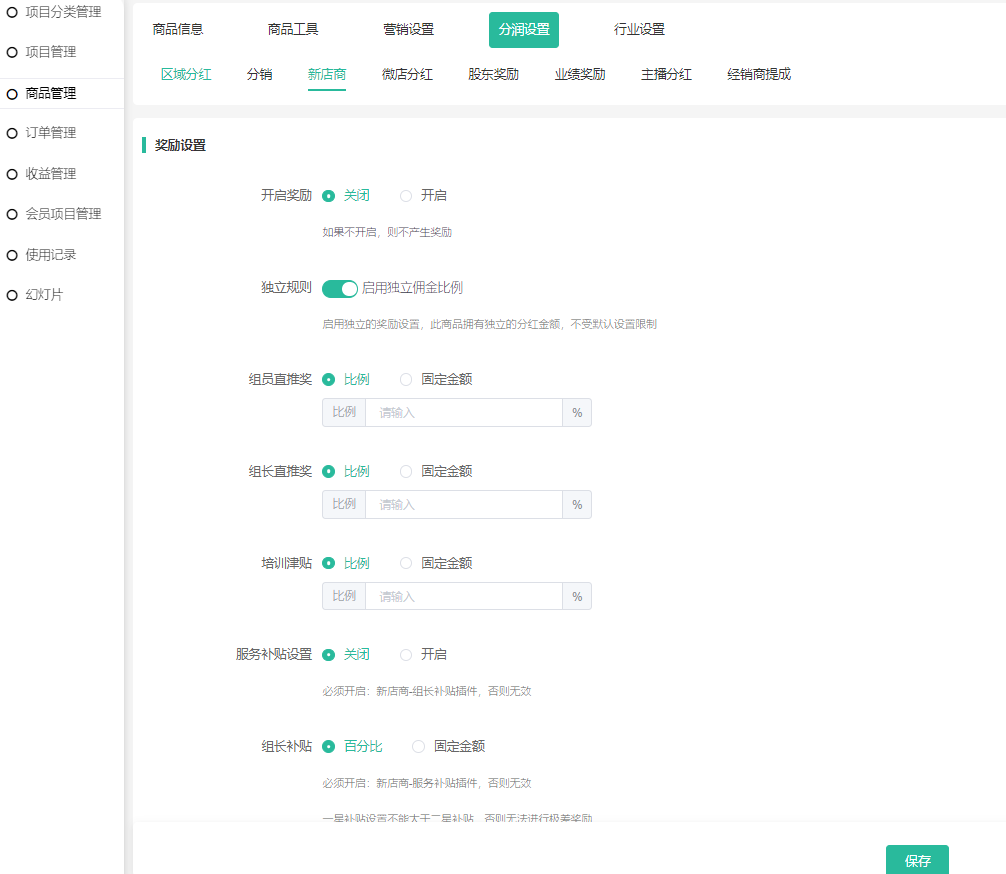
Task: Select 幻灯片 sidebar entry
Action: 44,295
